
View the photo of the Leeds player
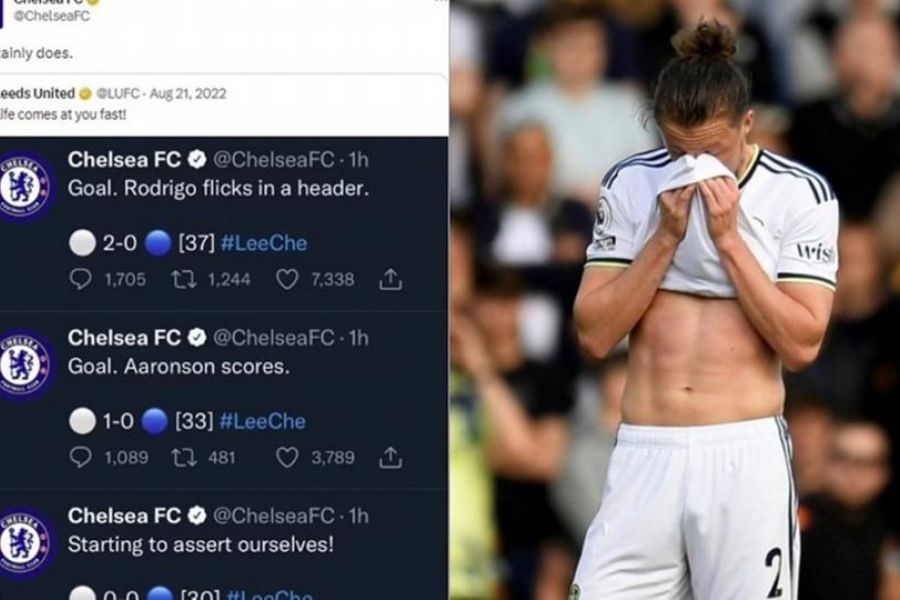675,300
